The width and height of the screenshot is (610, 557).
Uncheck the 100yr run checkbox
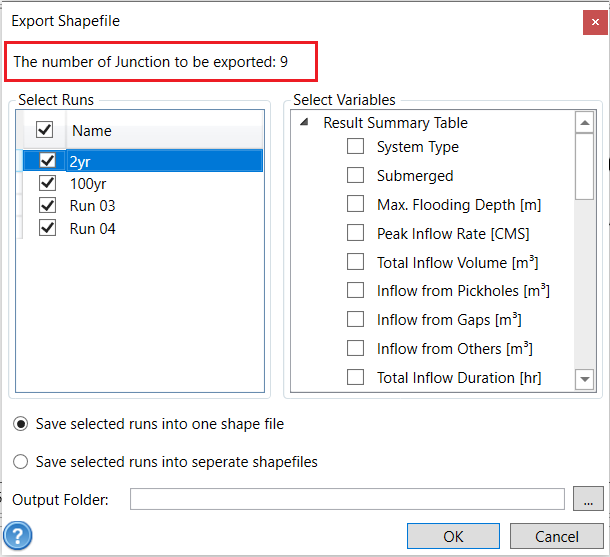pyautogui.click(x=47, y=183)
